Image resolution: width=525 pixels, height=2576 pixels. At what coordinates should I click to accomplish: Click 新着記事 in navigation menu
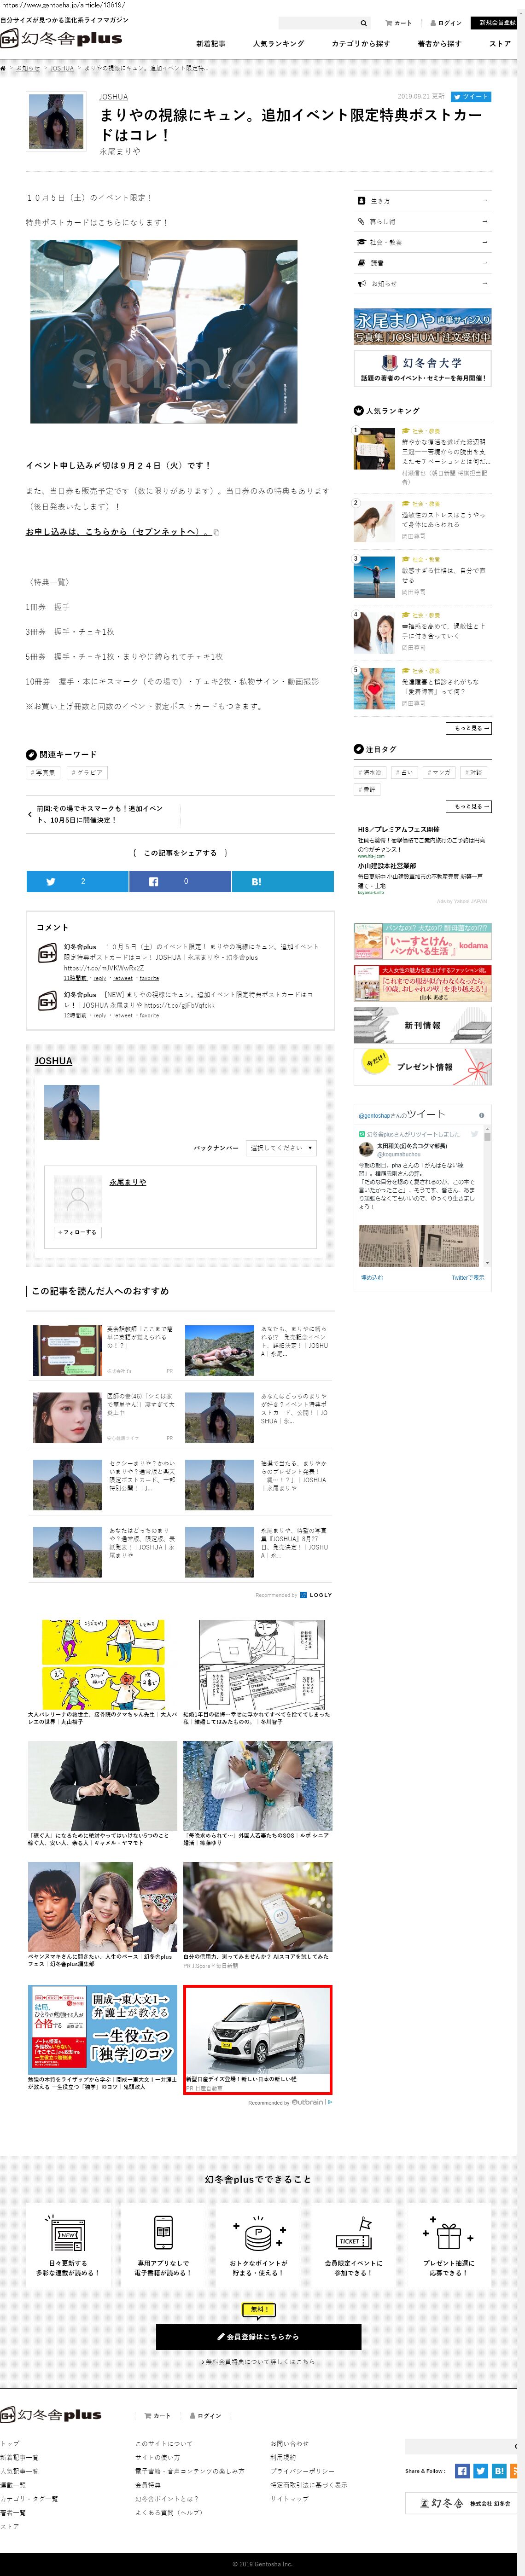[211, 44]
